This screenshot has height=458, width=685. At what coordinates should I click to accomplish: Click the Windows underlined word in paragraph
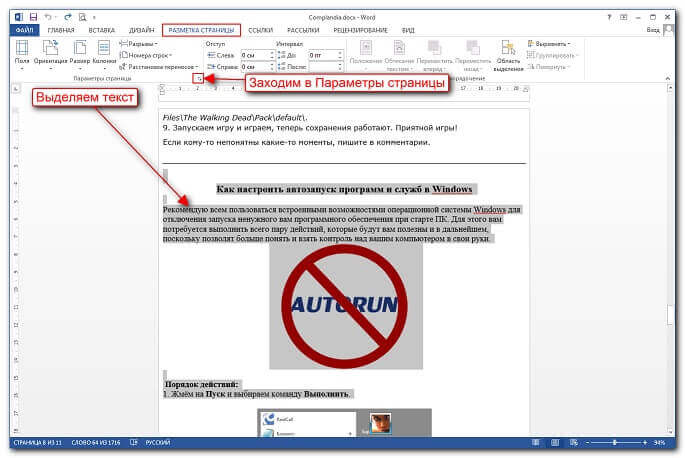click(x=489, y=210)
